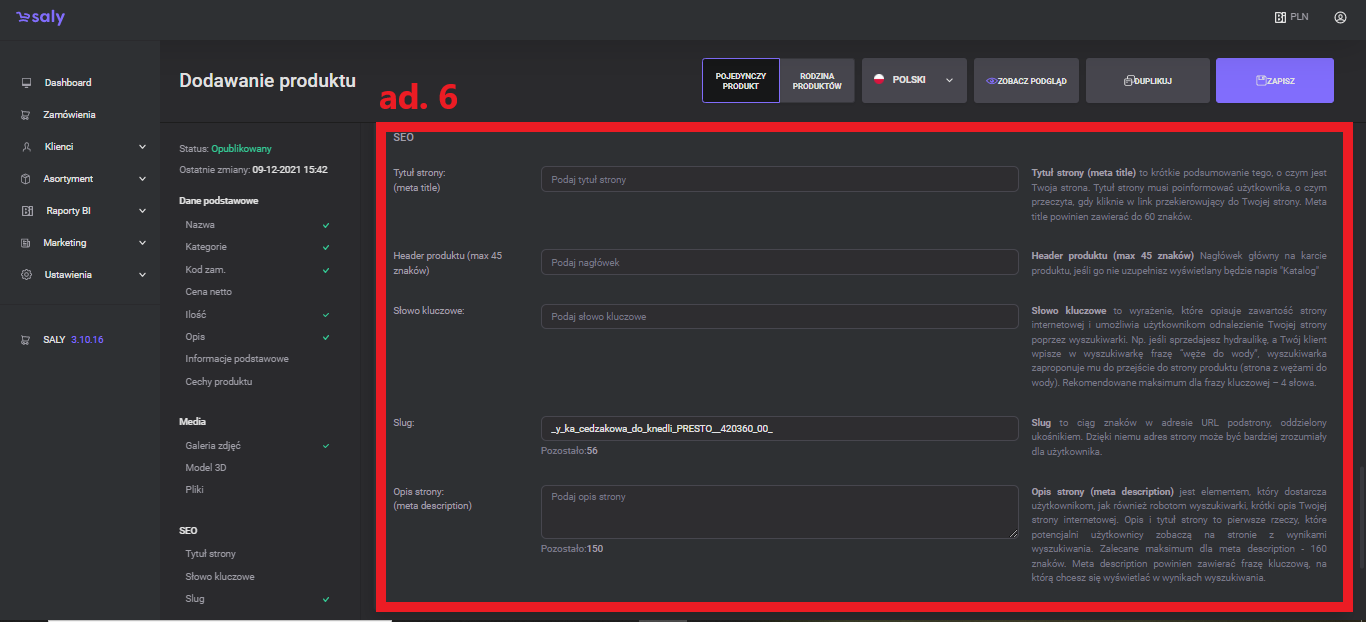Expand the Klienci menu chevron
Image resolution: width=1366 pixels, height=622 pixels.
[x=142, y=147]
